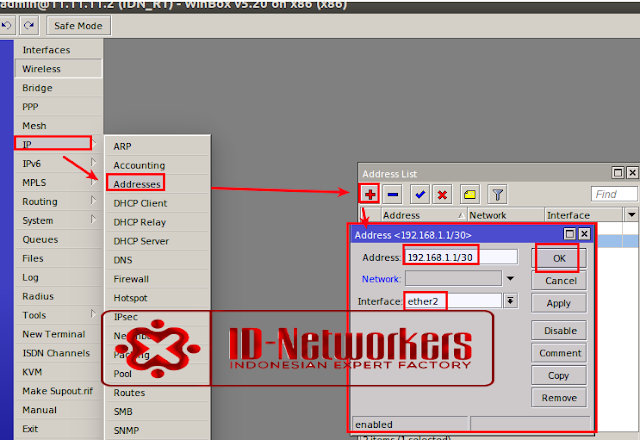Click the Find field in Address List

614,194
